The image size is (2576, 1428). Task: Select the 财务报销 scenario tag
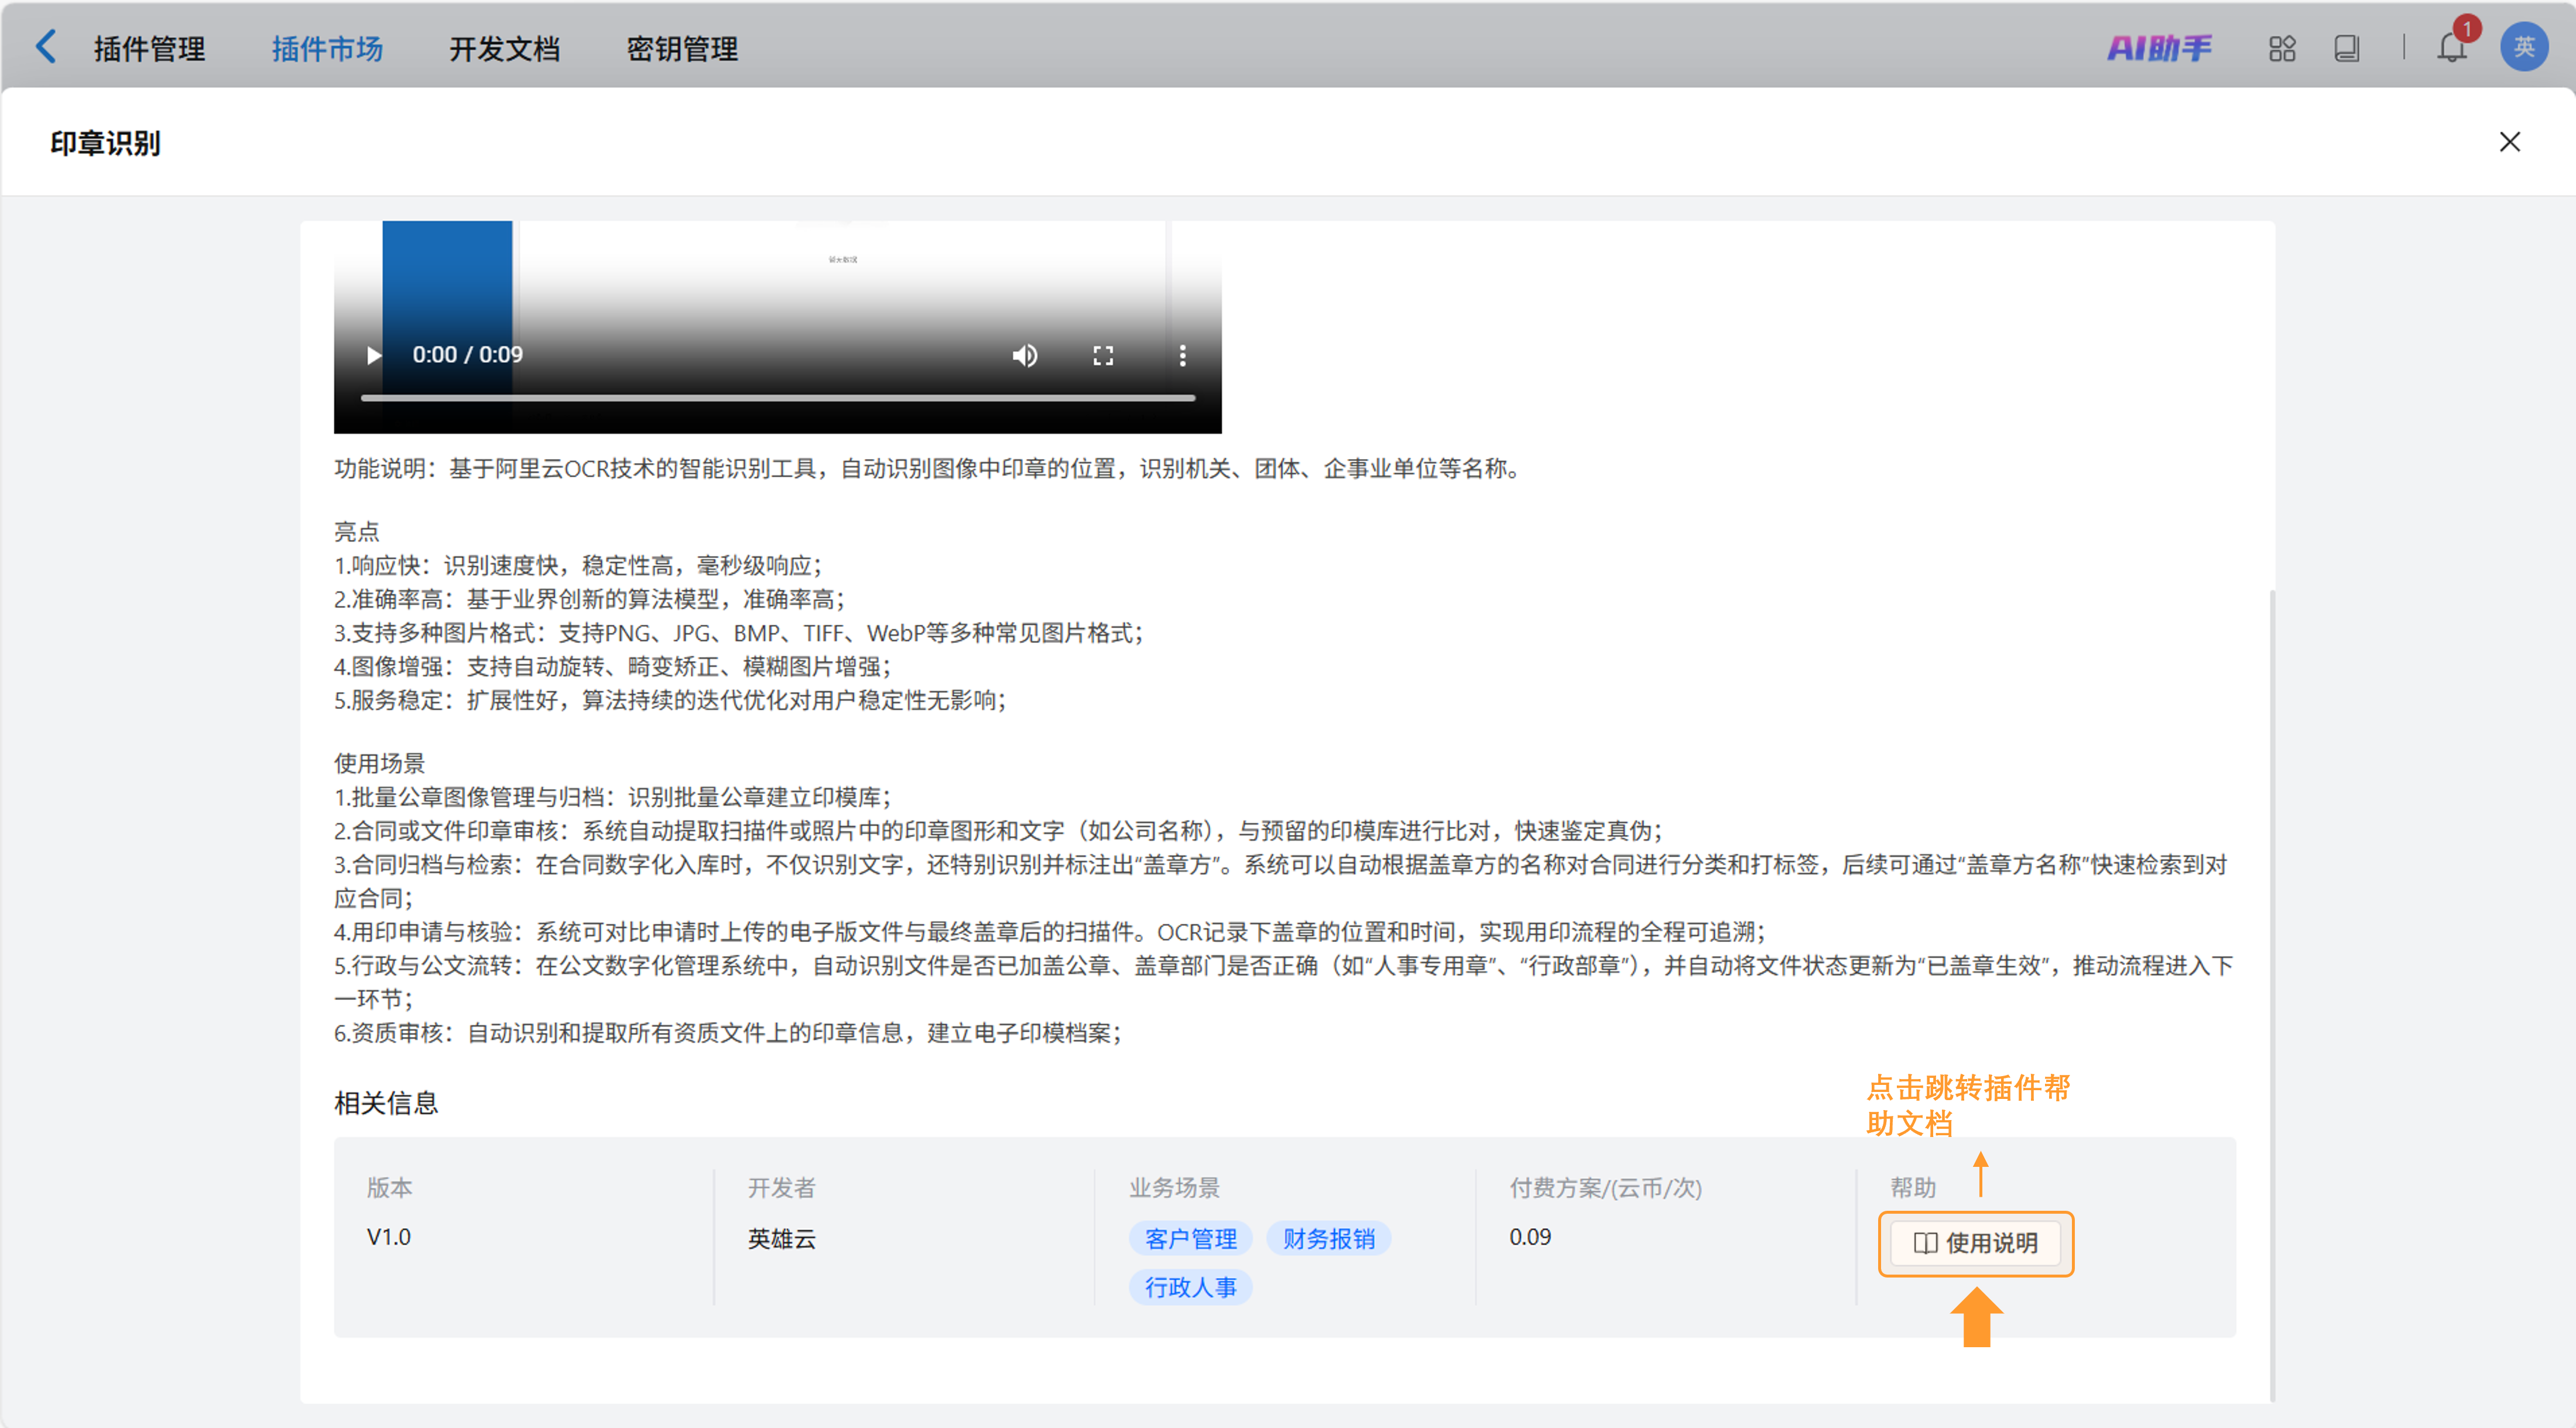1328,1239
